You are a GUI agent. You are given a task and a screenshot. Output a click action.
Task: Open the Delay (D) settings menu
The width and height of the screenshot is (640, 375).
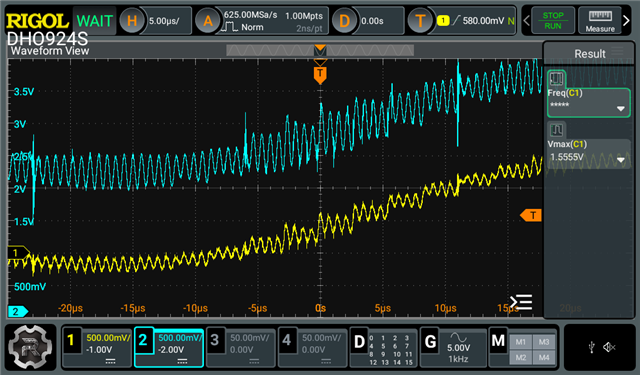(x=344, y=20)
